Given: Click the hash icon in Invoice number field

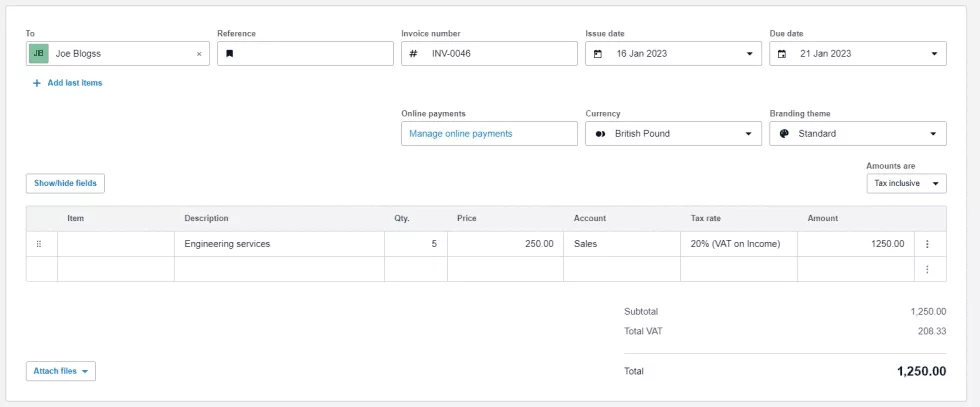Looking at the screenshot, I should [x=413, y=54].
